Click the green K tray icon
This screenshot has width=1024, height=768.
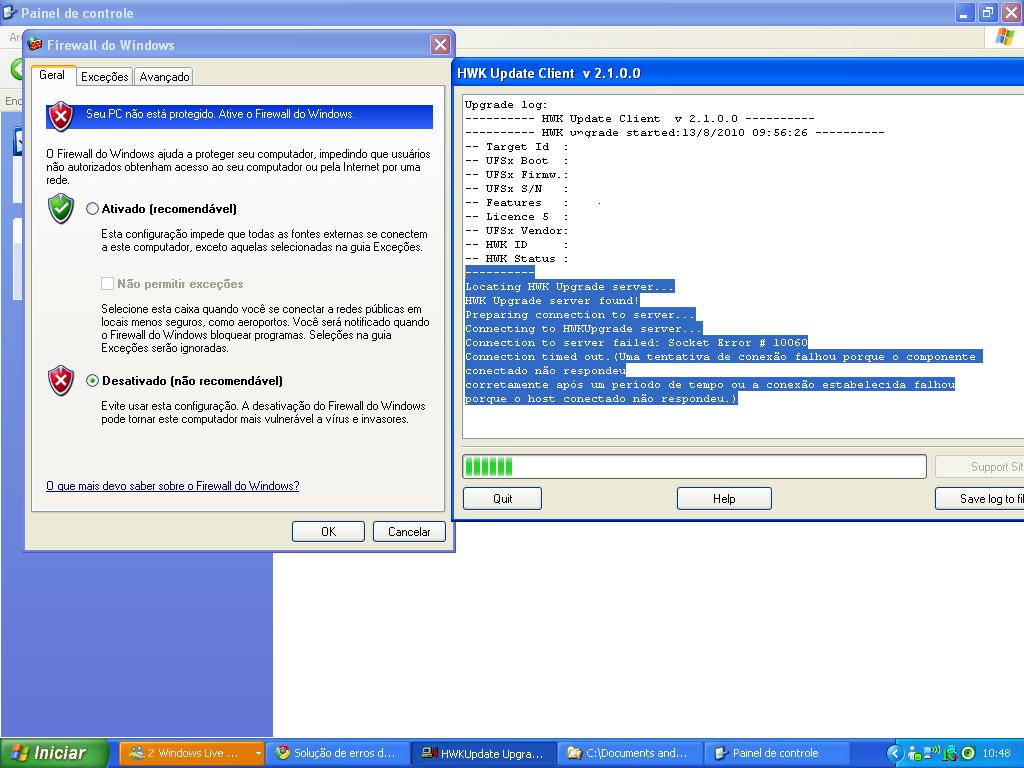point(950,753)
